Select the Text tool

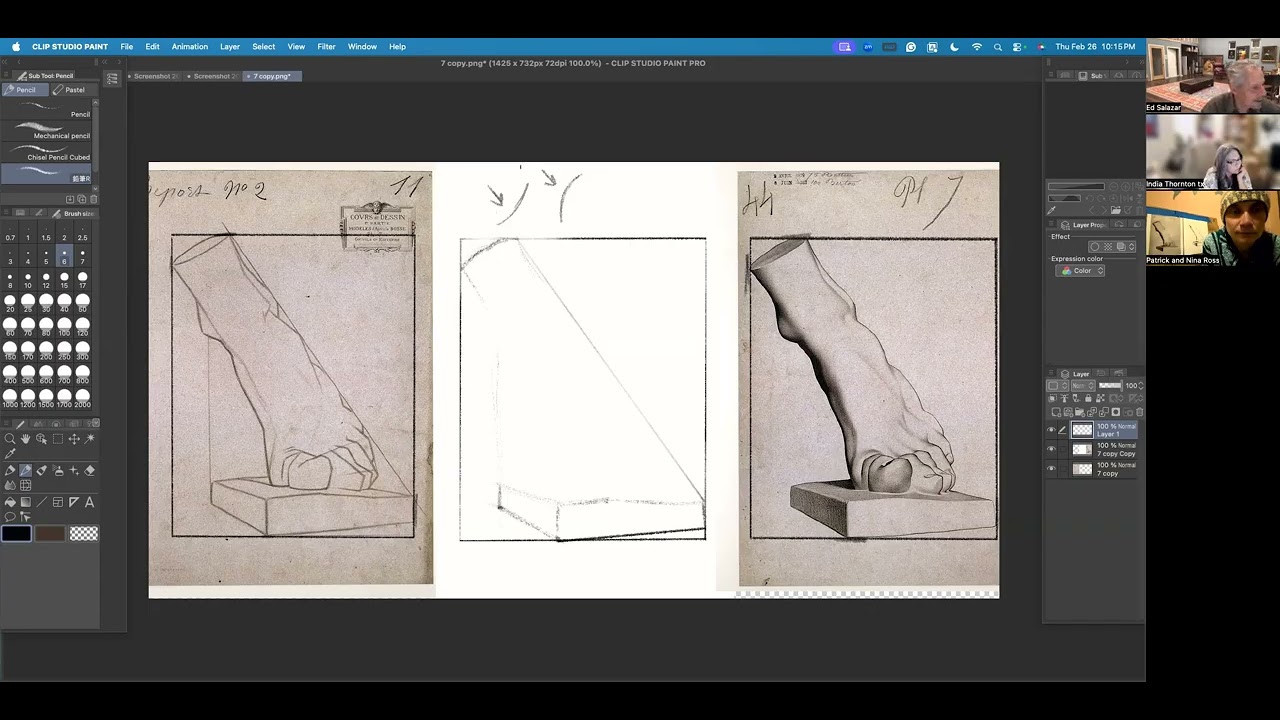tap(89, 502)
